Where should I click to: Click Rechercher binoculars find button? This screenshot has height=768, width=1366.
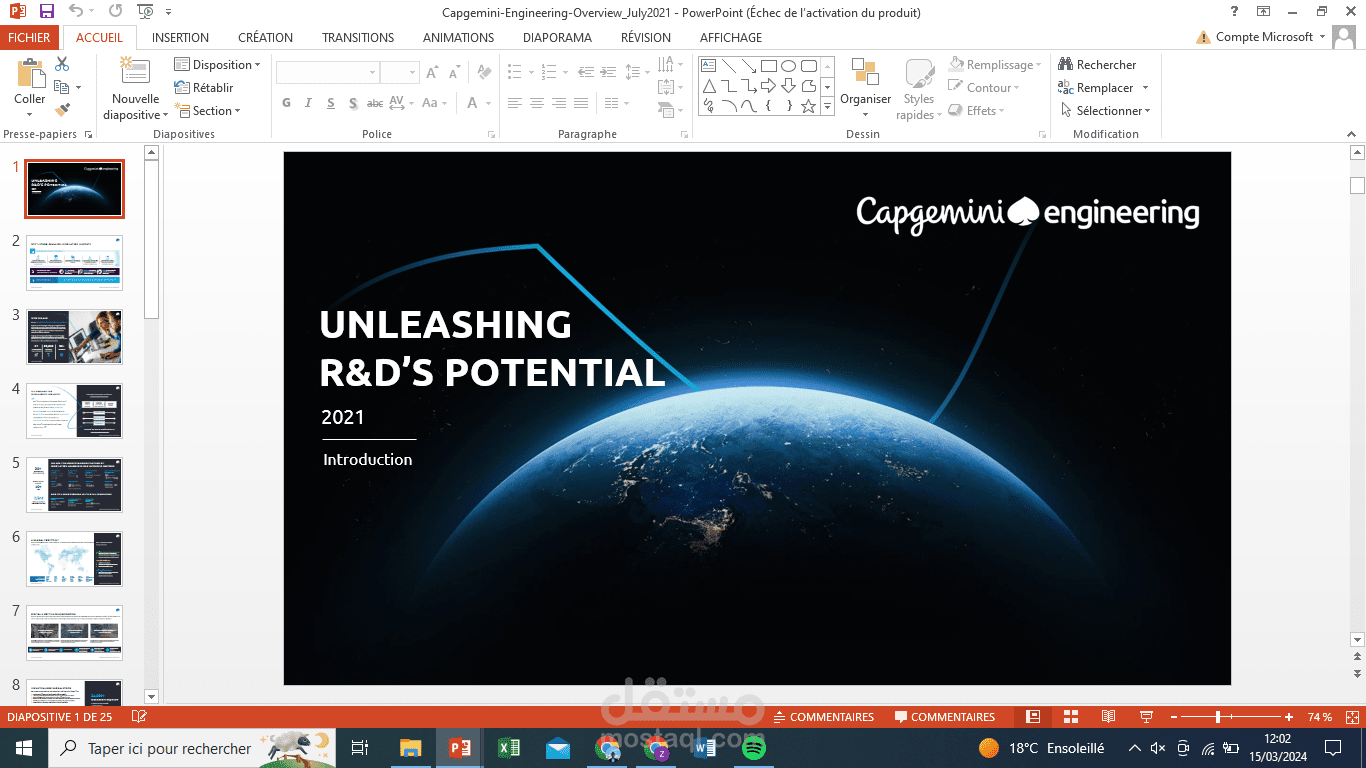click(1097, 65)
